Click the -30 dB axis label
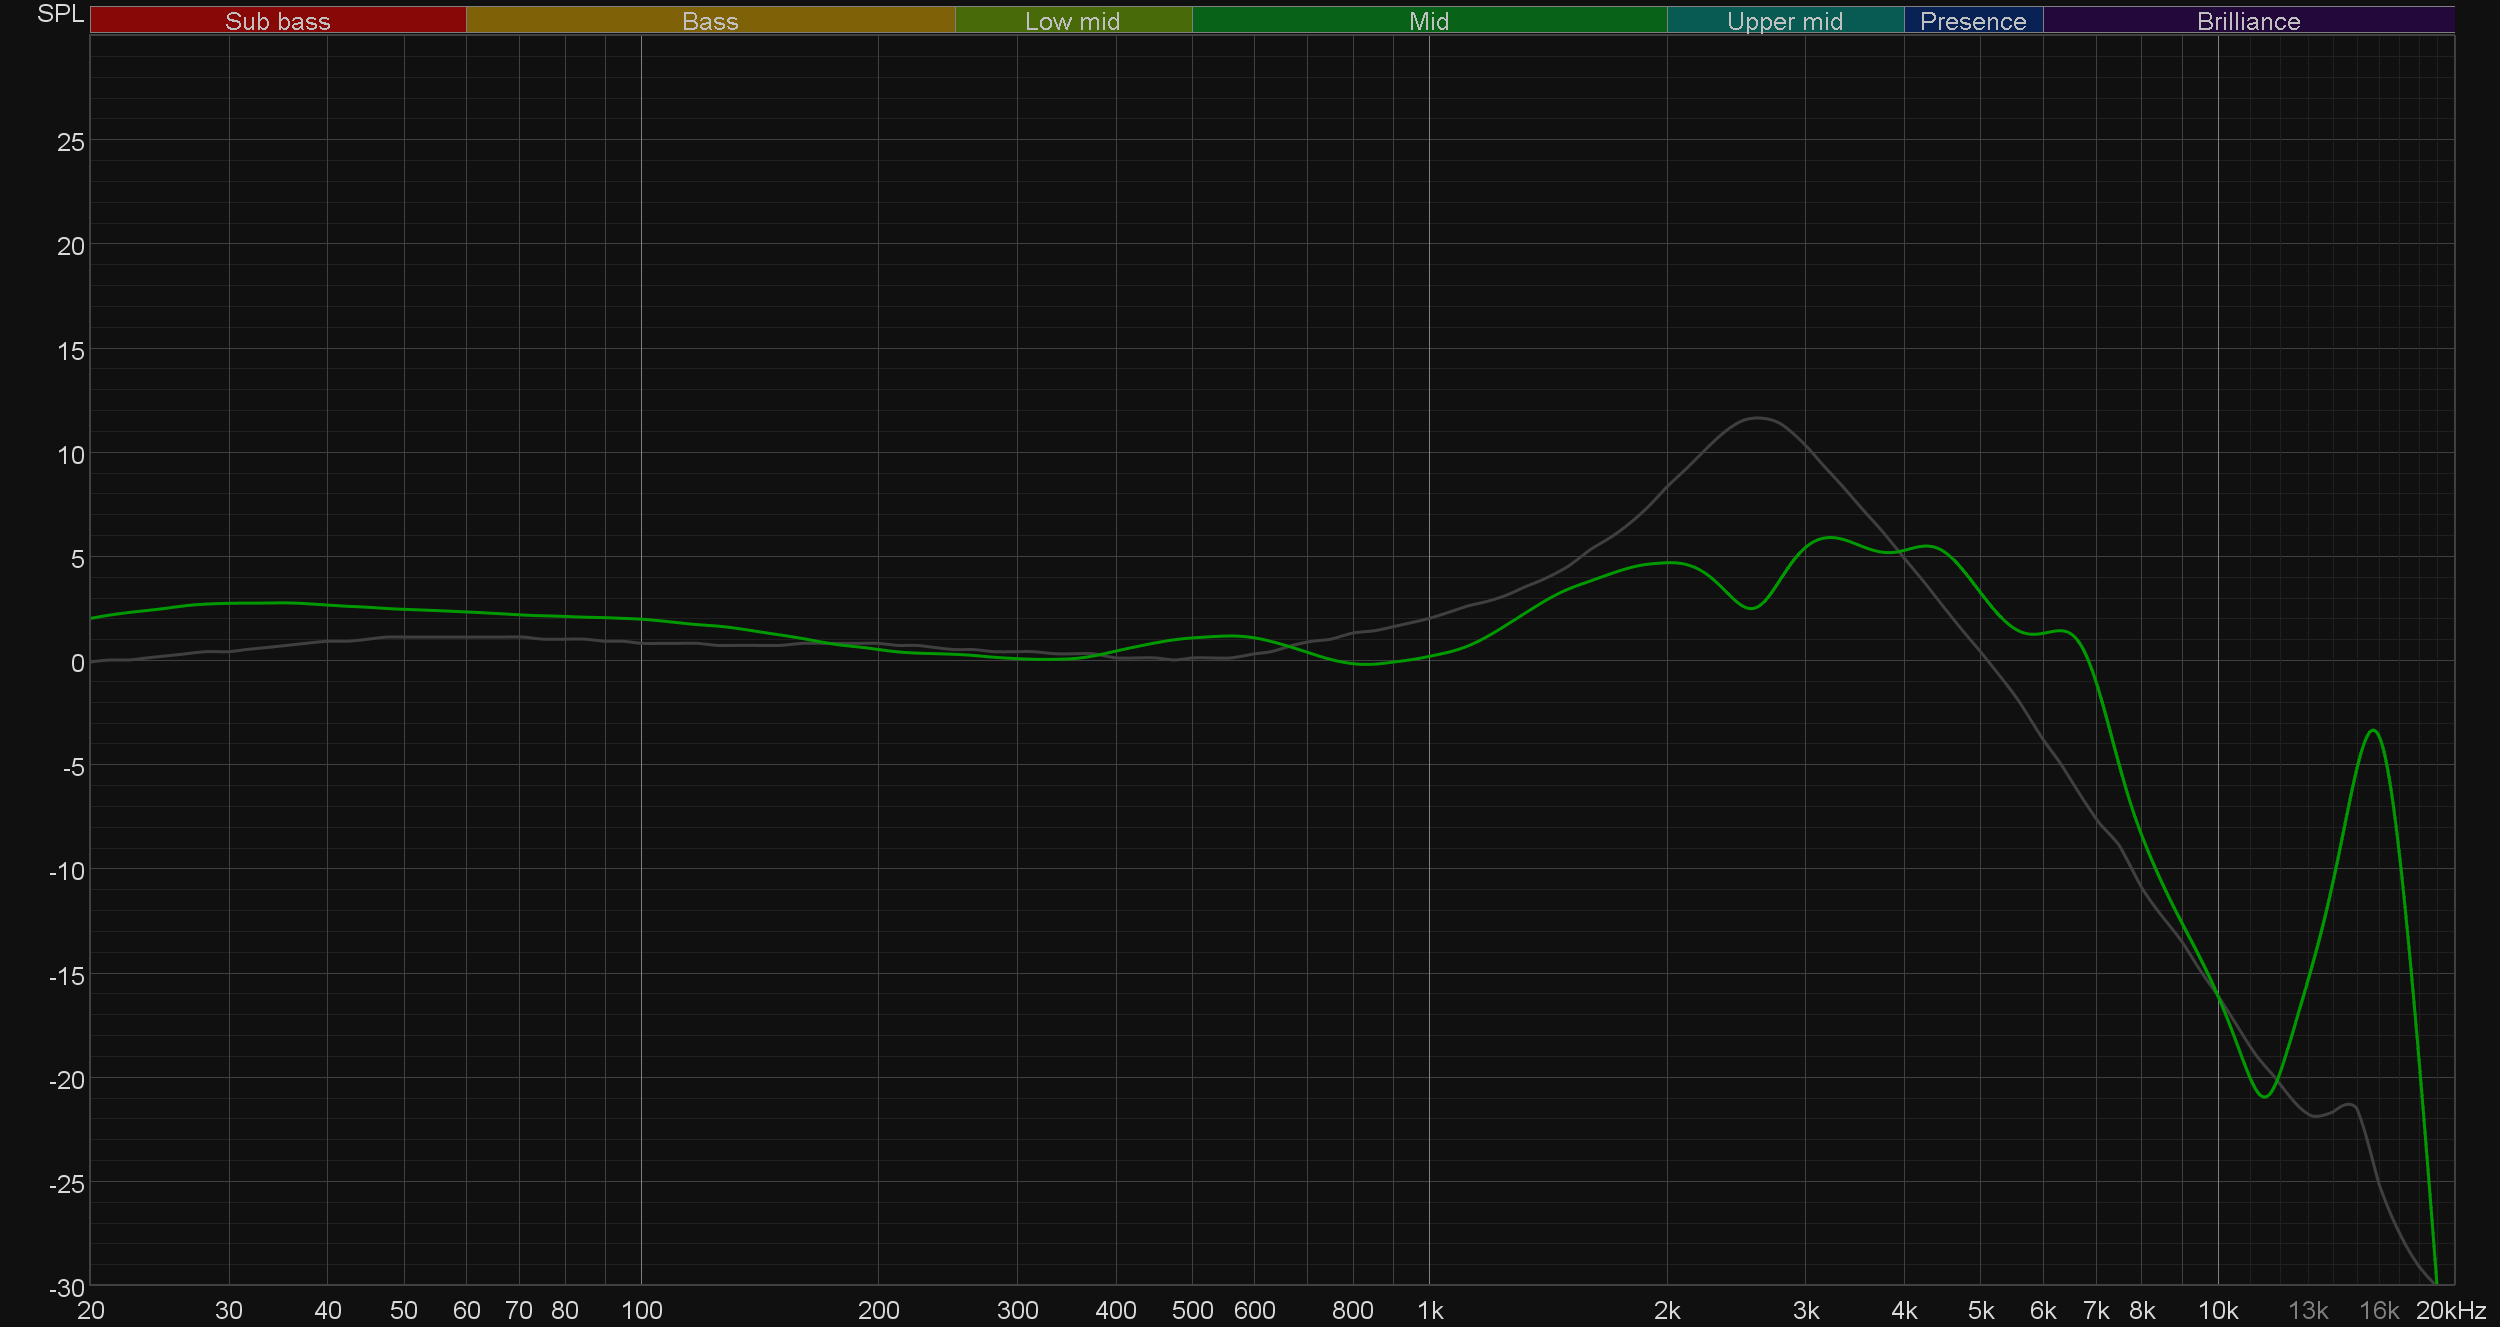 coord(68,1288)
